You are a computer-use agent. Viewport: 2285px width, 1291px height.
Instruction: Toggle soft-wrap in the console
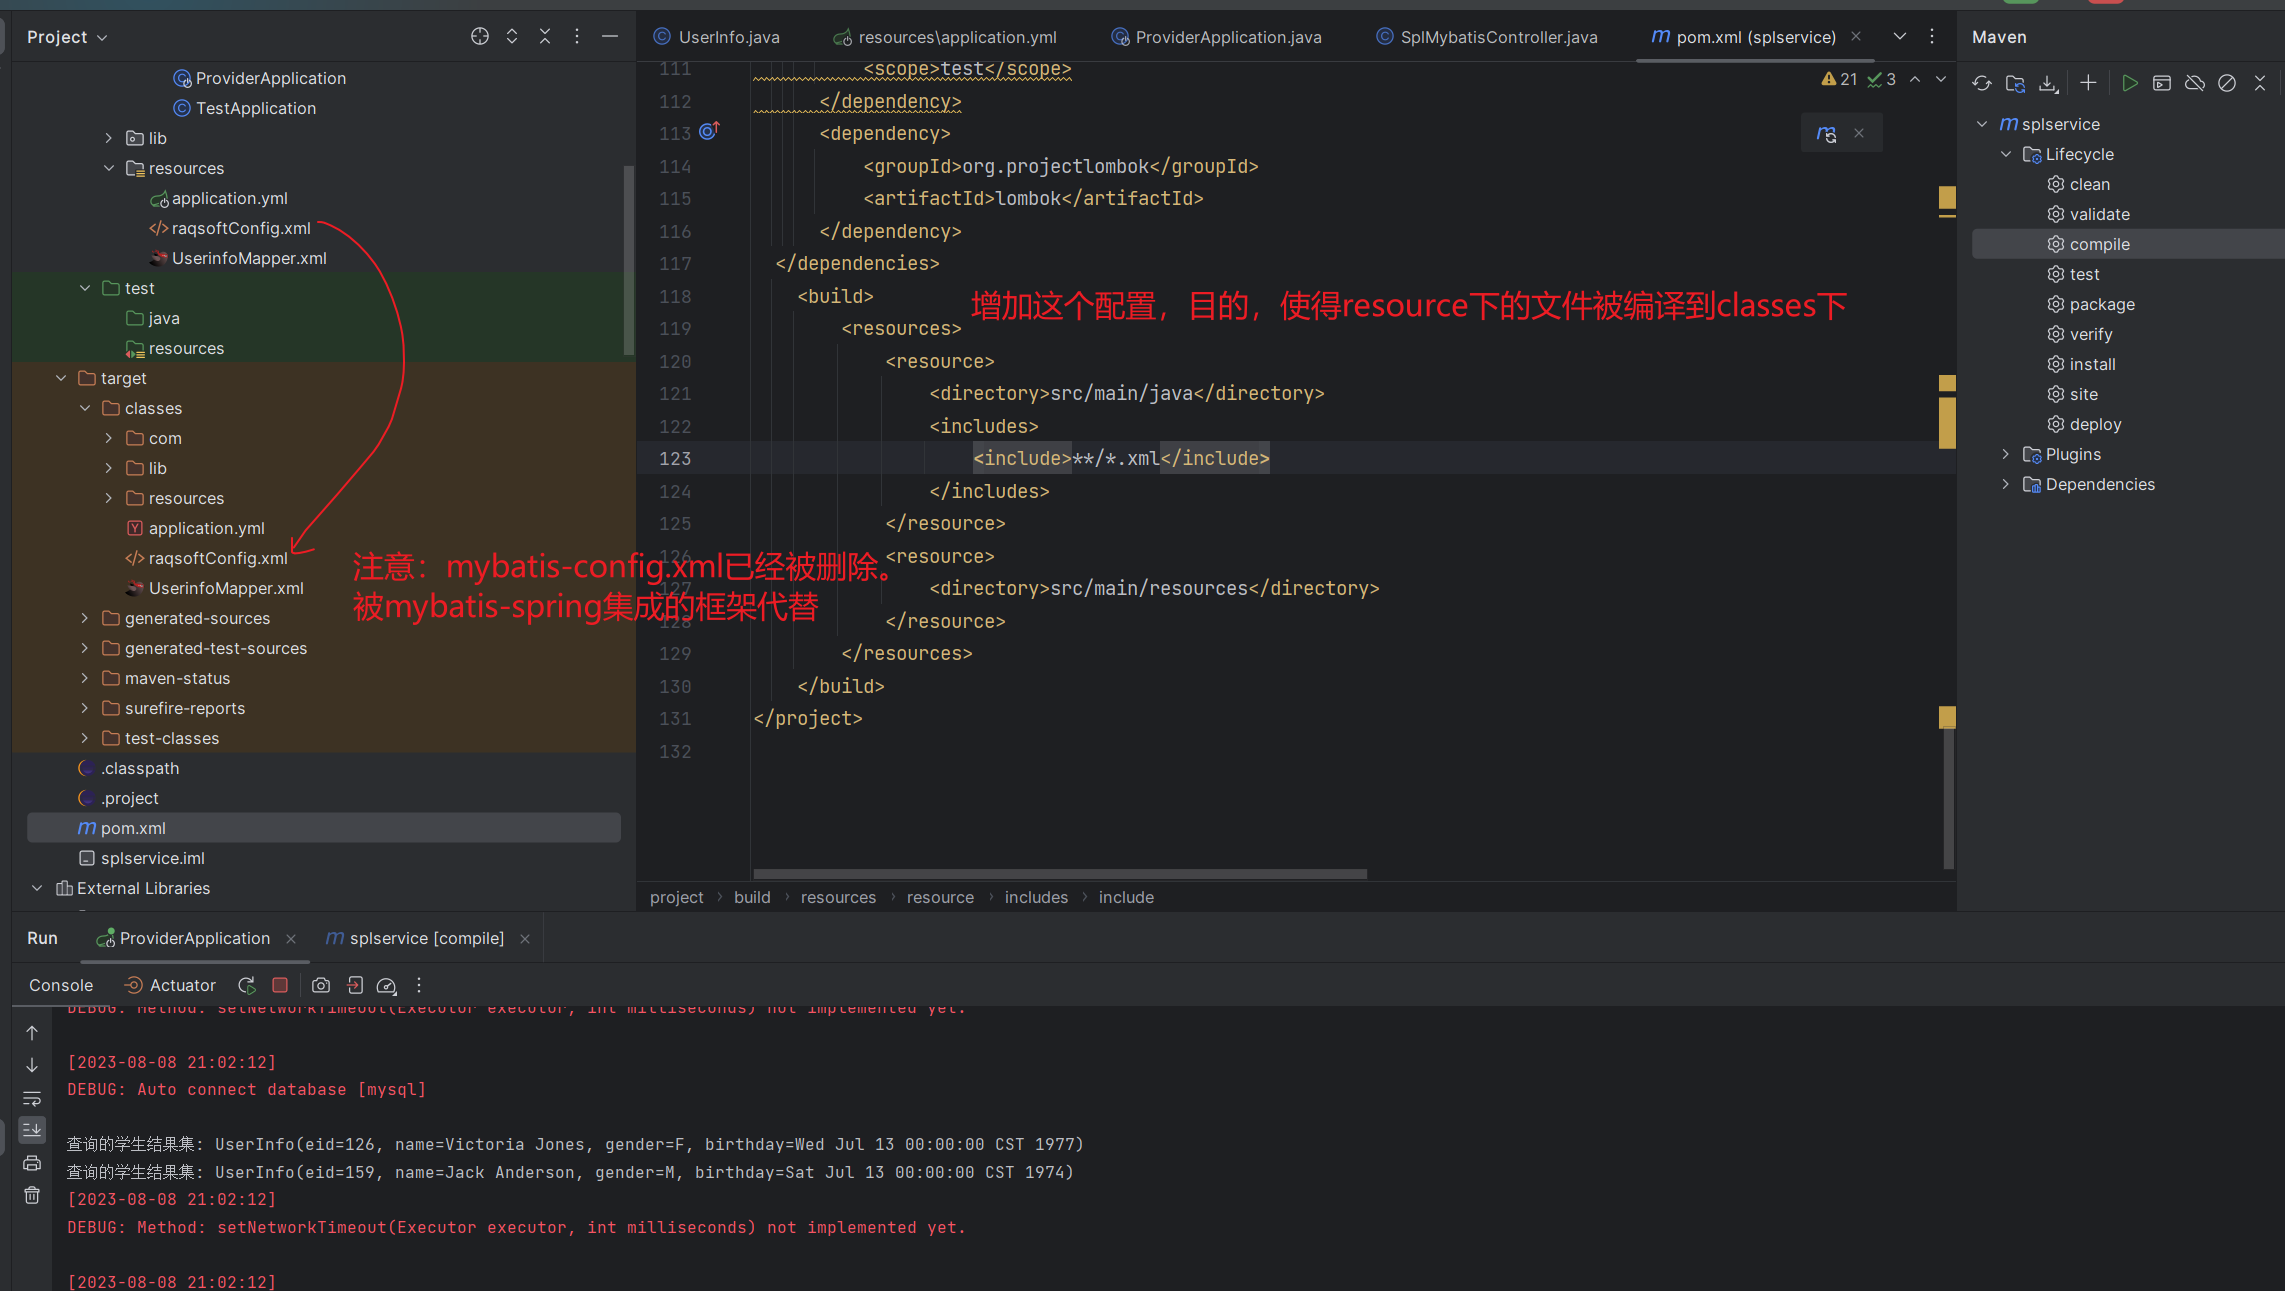(x=32, y=1098)
